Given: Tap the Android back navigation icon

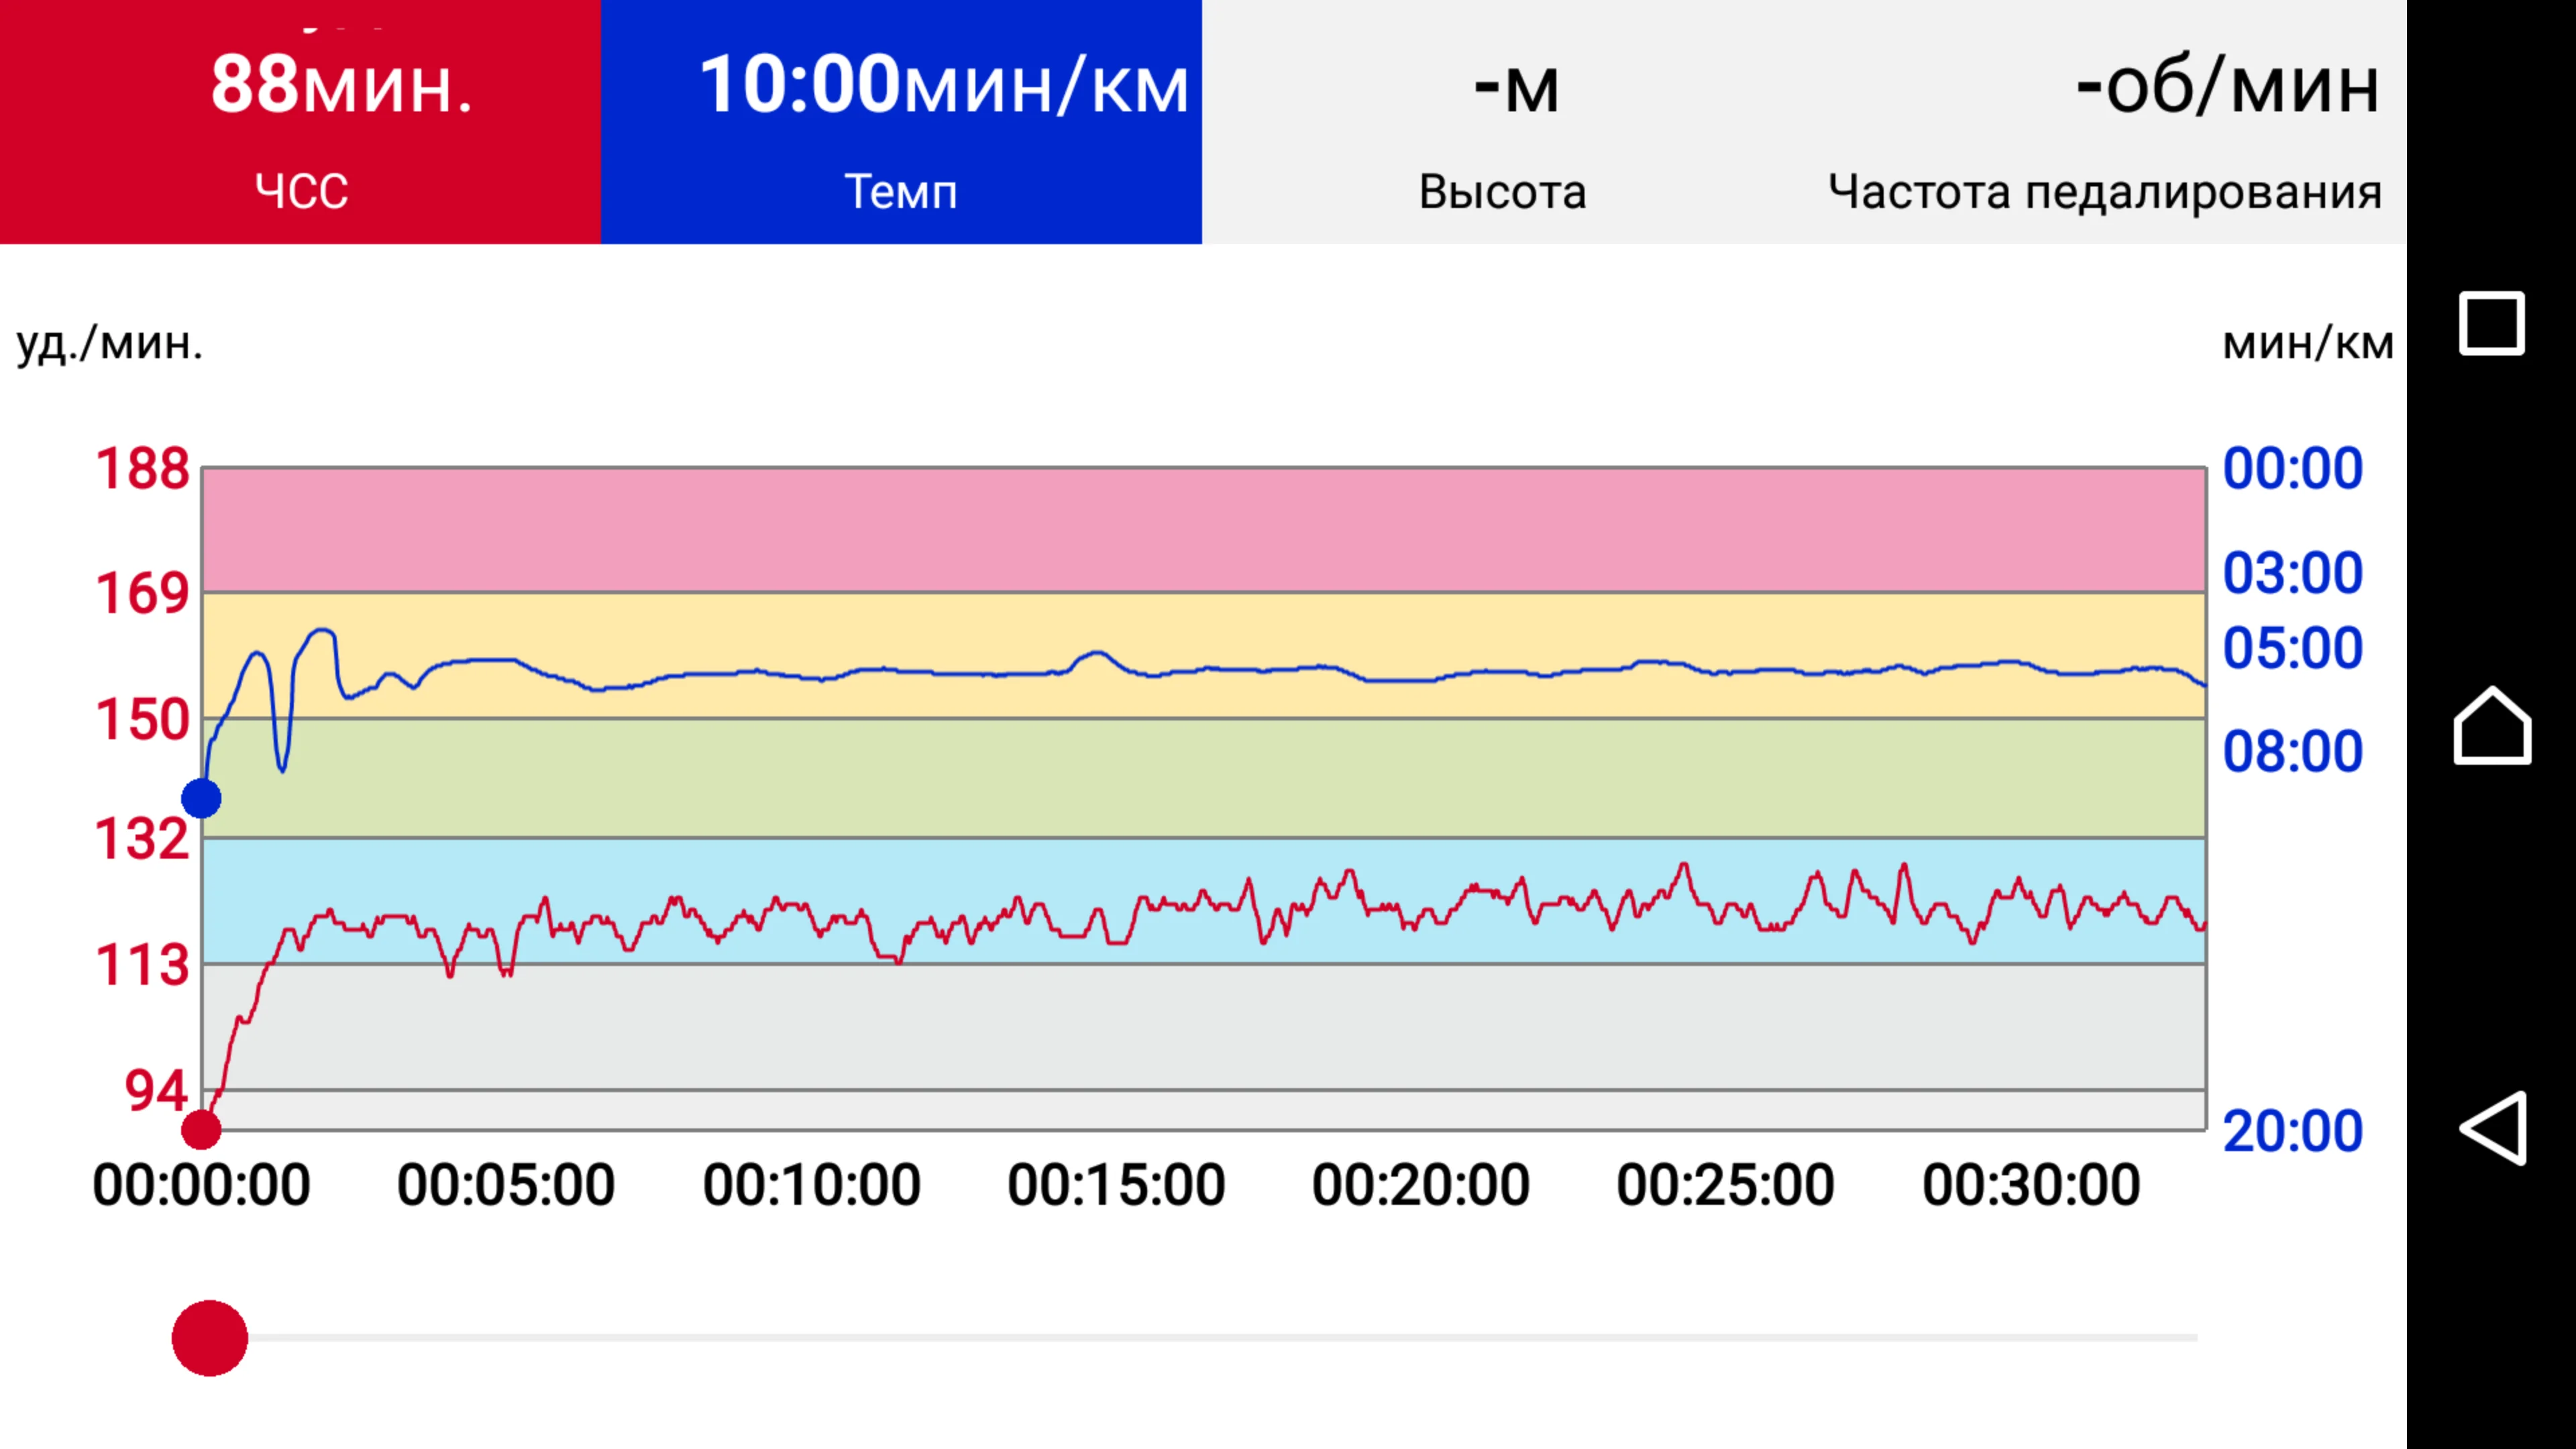Looking at the screenshot, I should coord(2493,1128).
